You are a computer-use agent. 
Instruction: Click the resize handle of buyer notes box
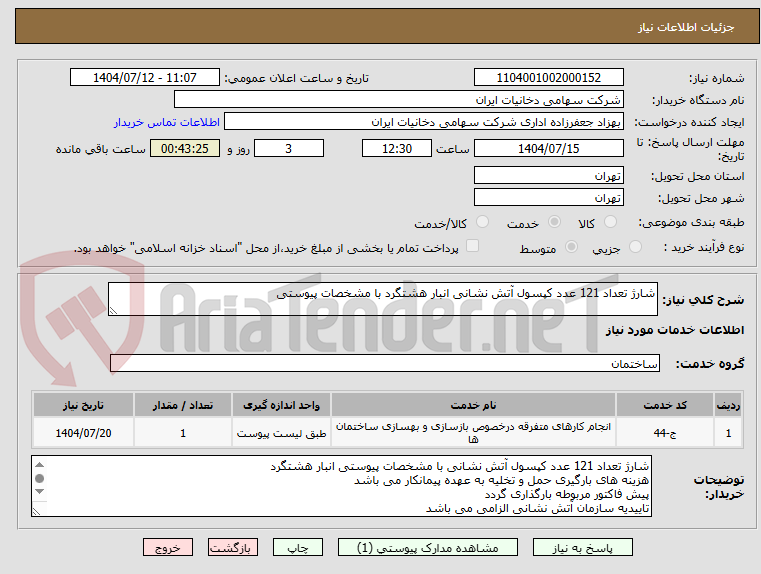(x=36, y=511)
